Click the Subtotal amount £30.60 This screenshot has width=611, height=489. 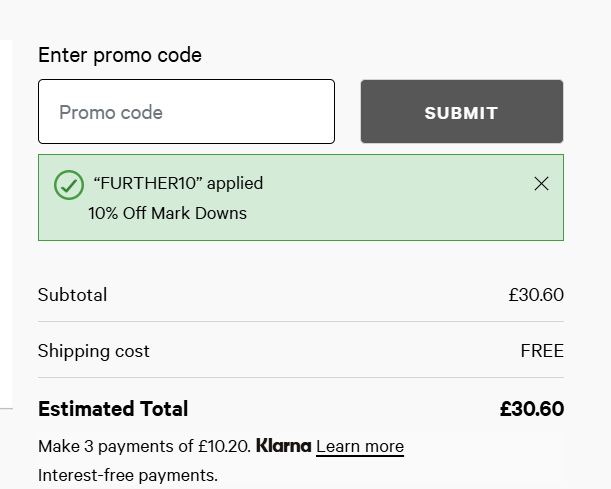click(x=536, y=295)
